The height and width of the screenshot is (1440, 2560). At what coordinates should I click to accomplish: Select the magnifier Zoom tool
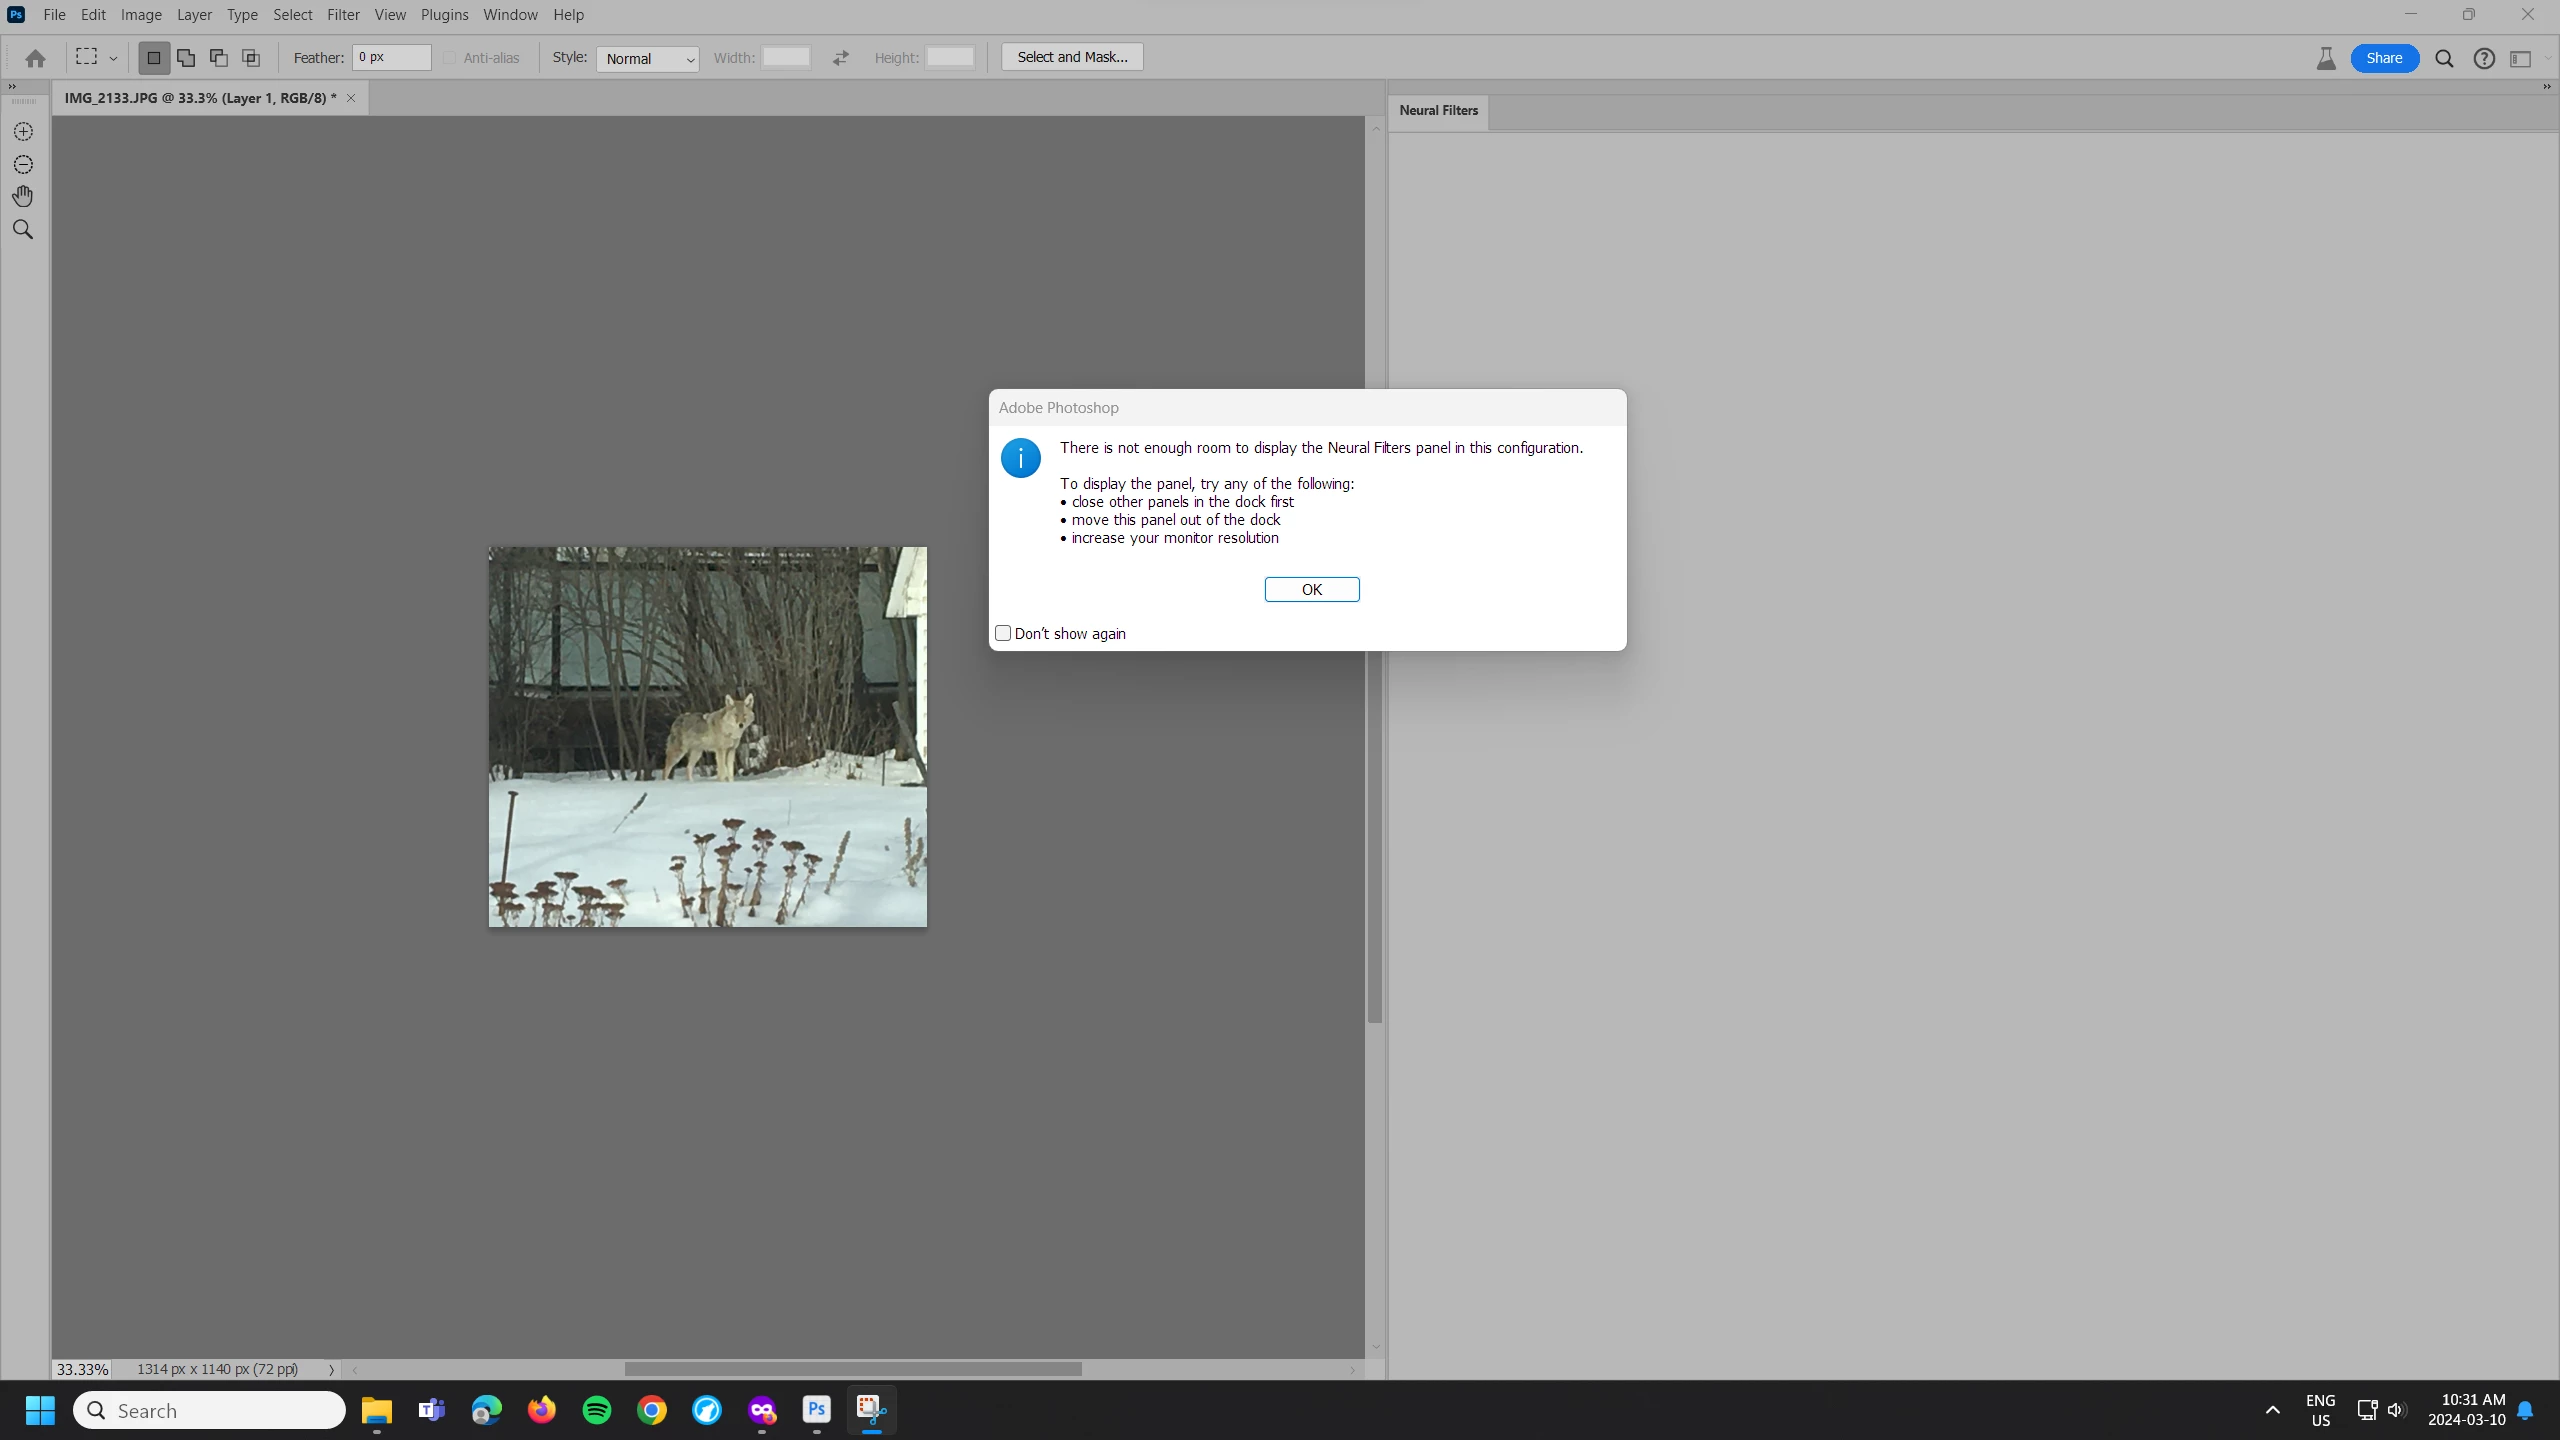[x=23, y=230]
